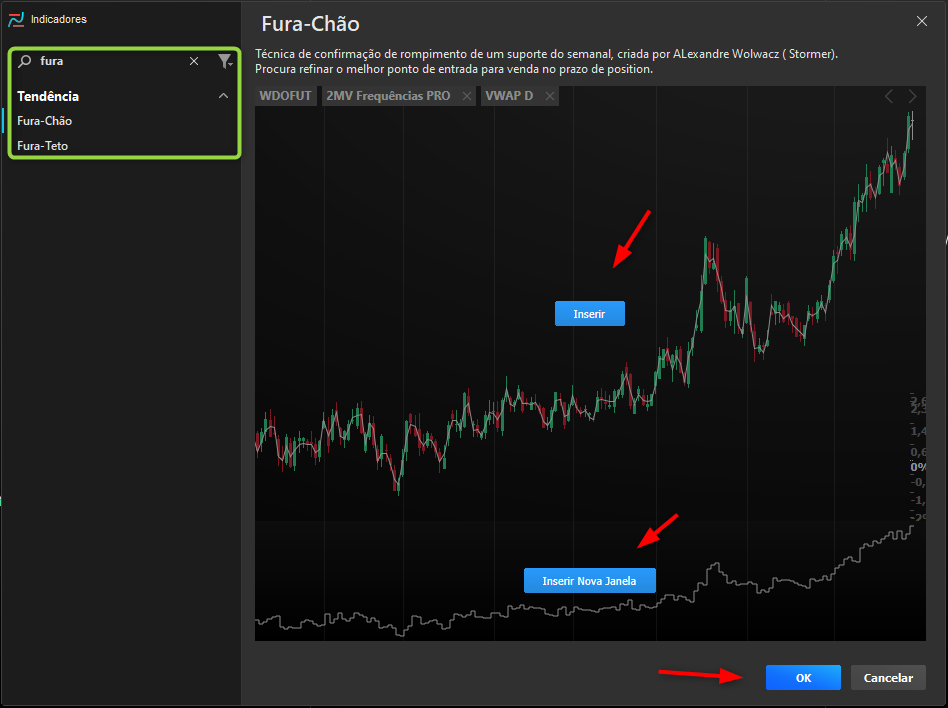Close the VWAP D tab
Image resolution: width=948 pixels, height=708 pixels.
[550, 96]
